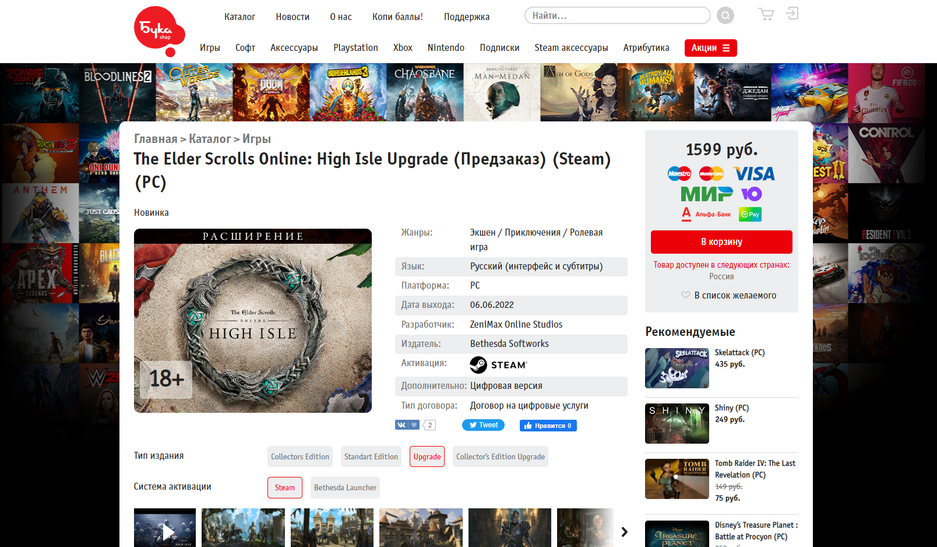Select Bethesda Launcher activation system
Viewport: 937px width, 547px height.
coord(345,488)
